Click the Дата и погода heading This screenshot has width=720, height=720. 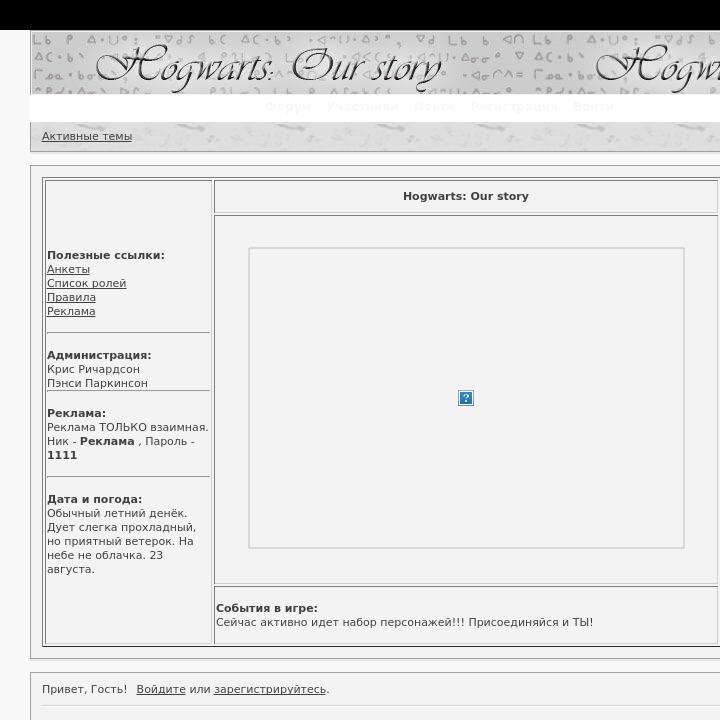[x=95, y=499]
